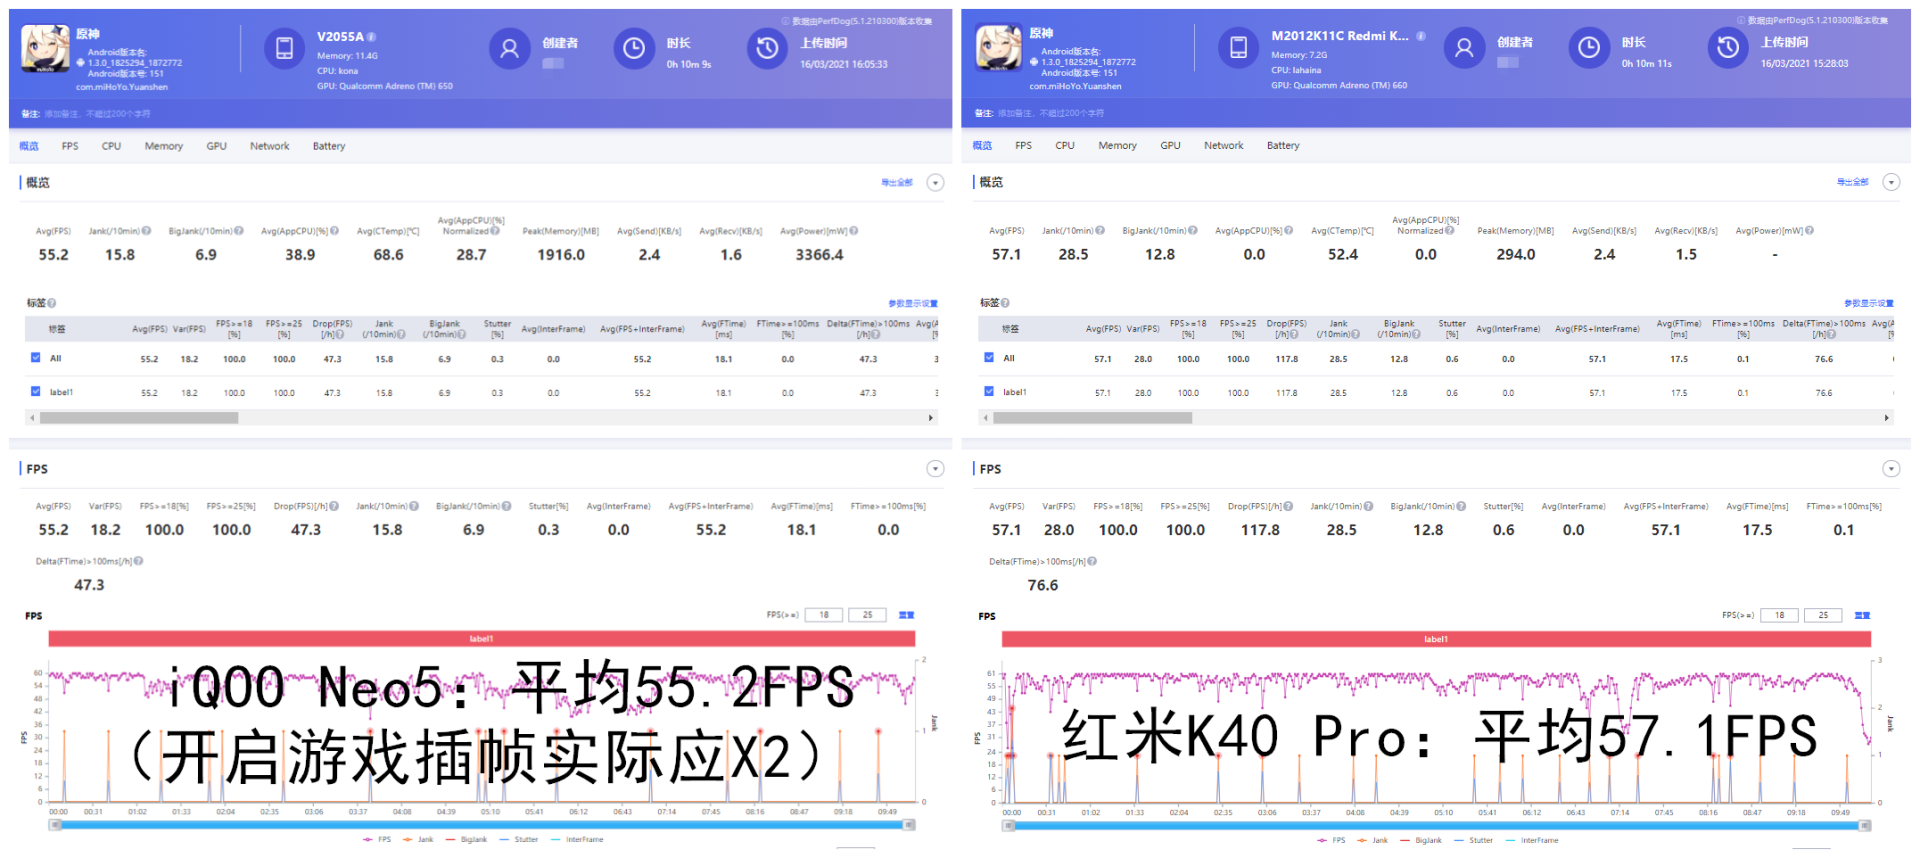This screenshot has height=858, width=1920.
Task: Switch to FPS tab in left report
Action: click(x=70, y=146)
